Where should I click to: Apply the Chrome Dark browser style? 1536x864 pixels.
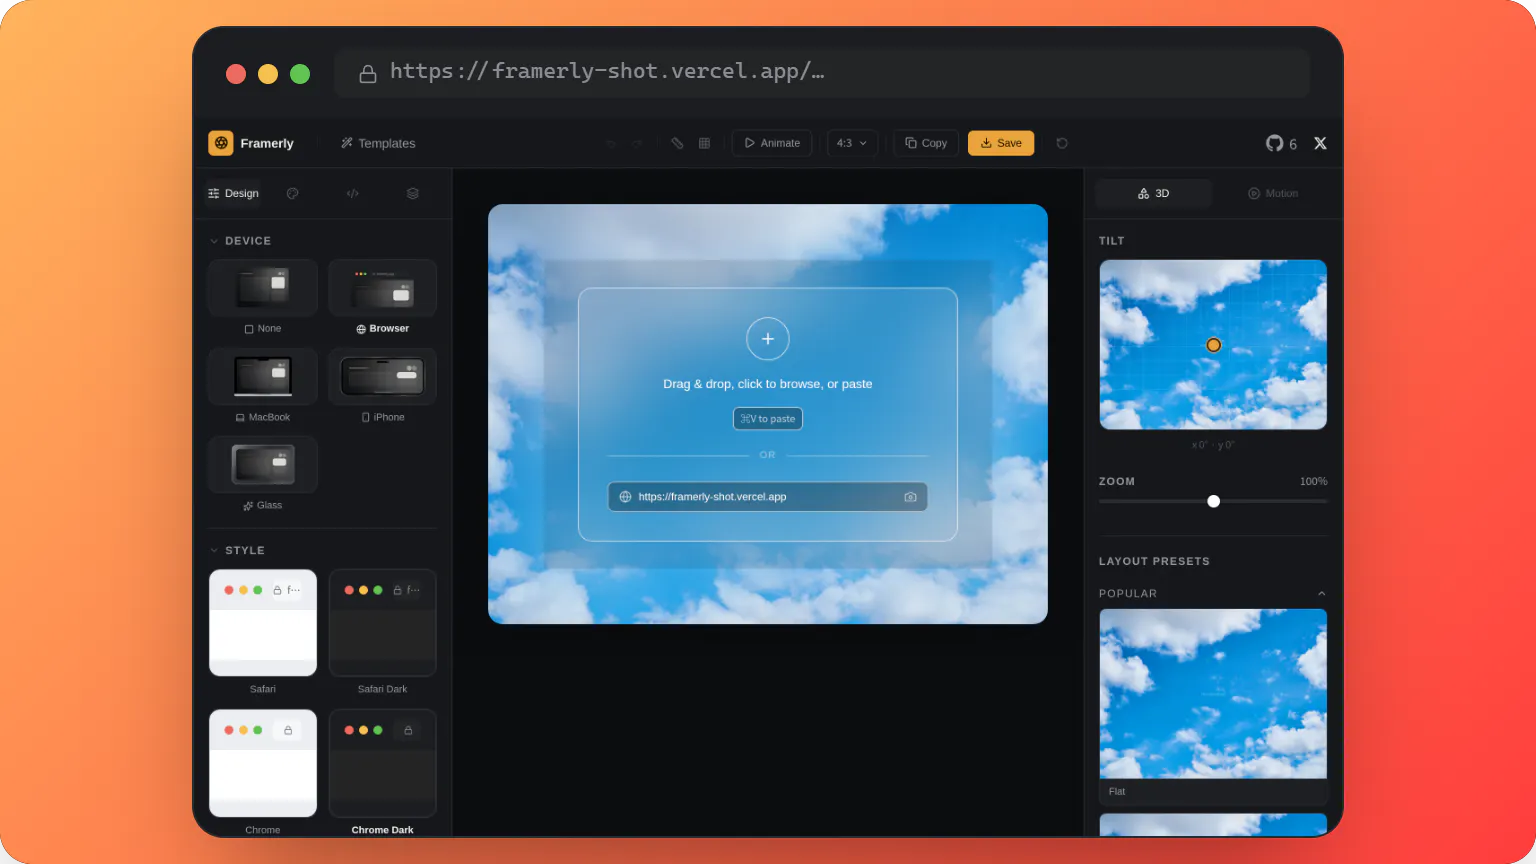[x=383, y=772]
